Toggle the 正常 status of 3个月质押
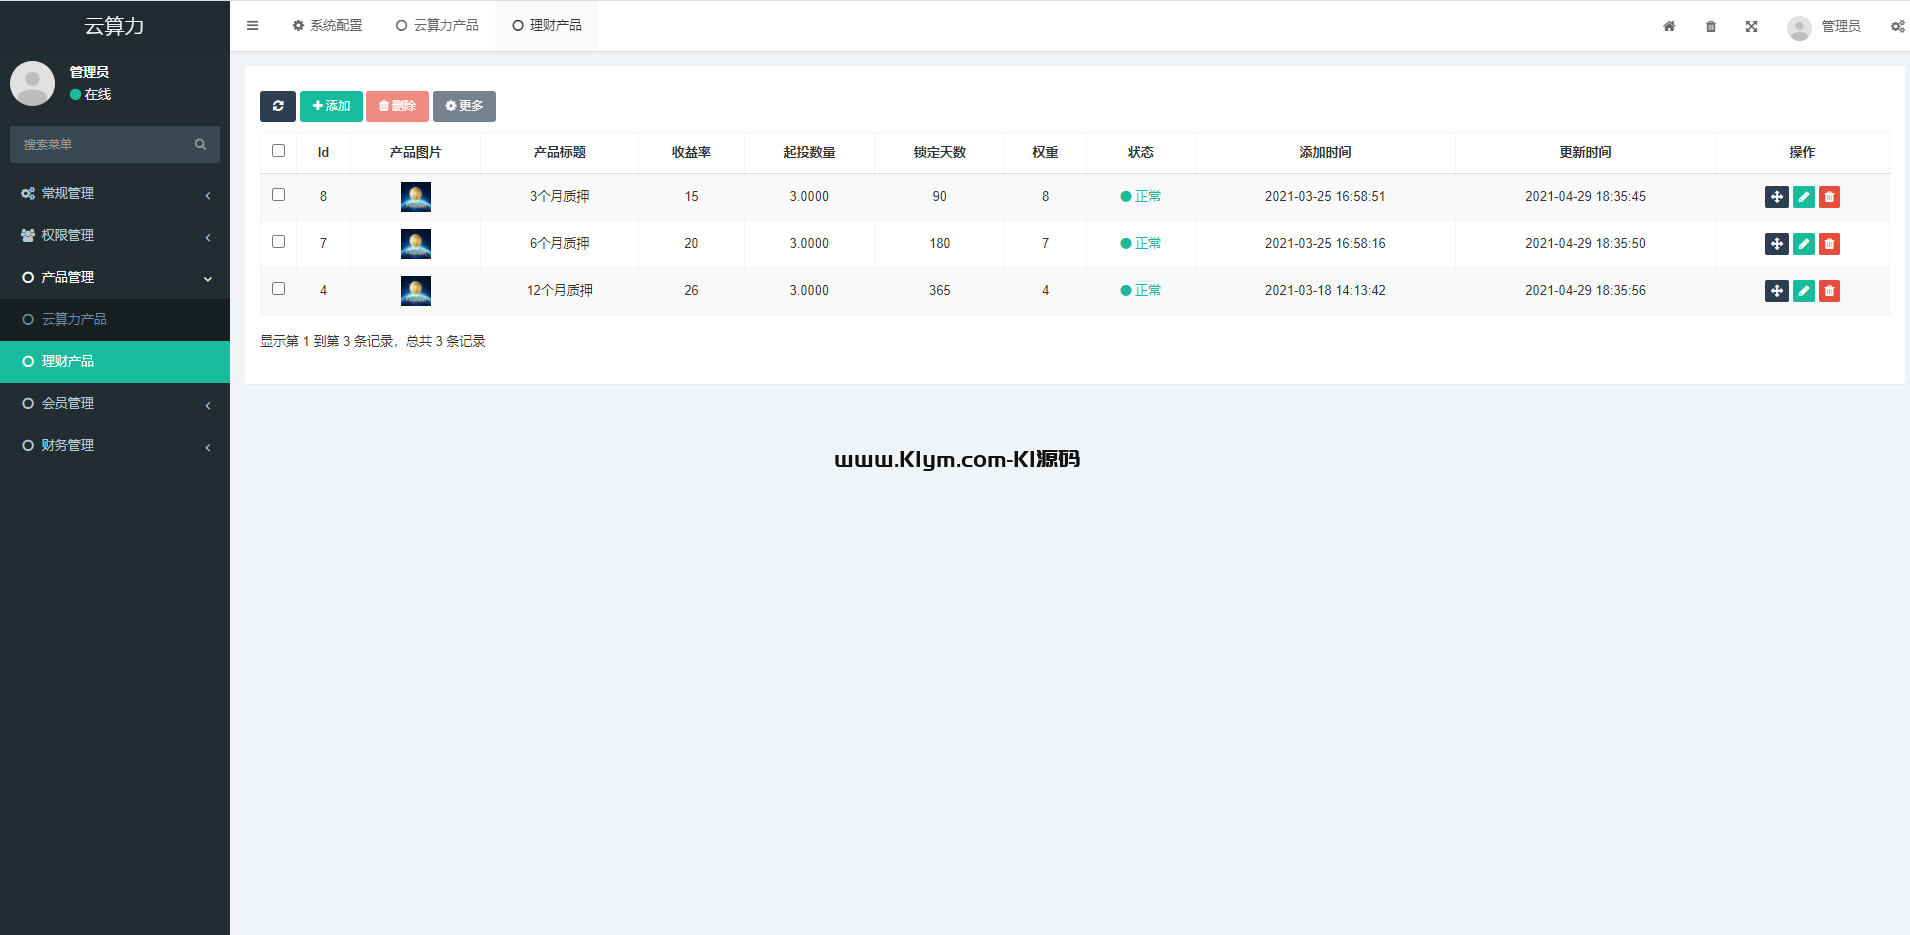Screen dimensions: 1910x935 click(1141, 197)
